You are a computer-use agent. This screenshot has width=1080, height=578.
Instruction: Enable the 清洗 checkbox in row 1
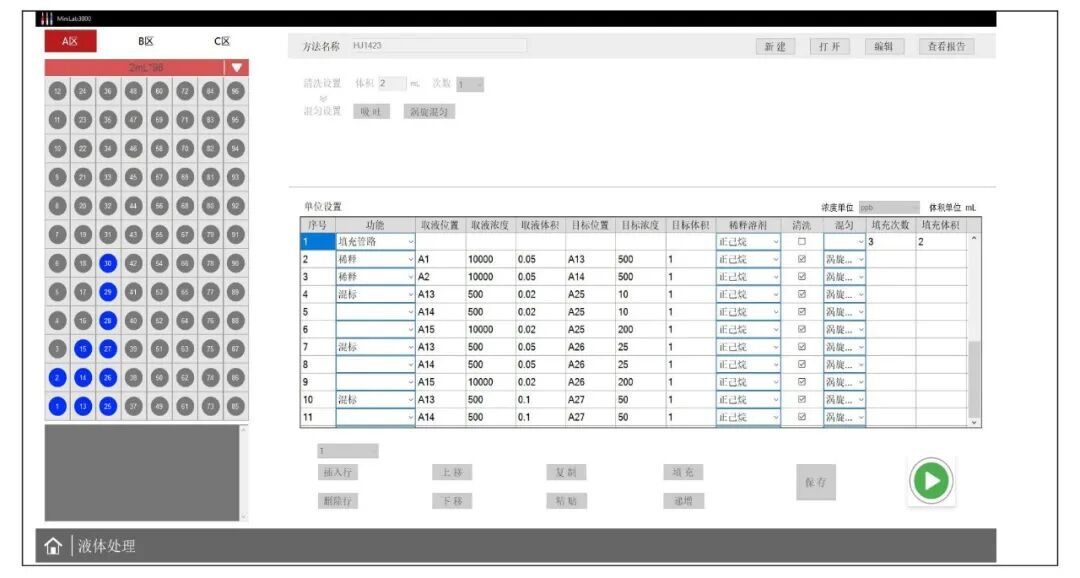coord(801,242)
